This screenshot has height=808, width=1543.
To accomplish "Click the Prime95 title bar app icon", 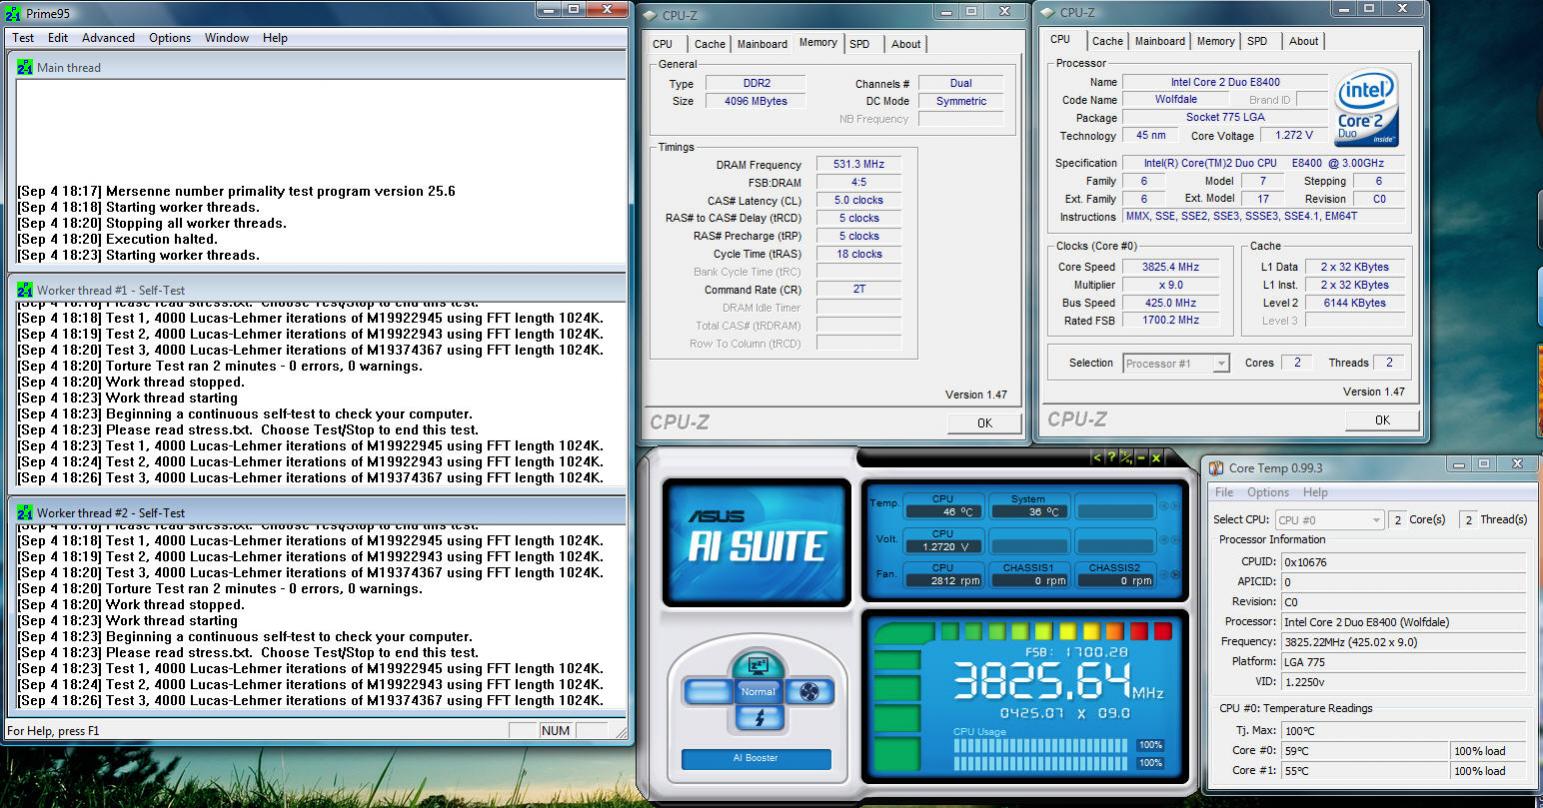I will pos(14,13).
